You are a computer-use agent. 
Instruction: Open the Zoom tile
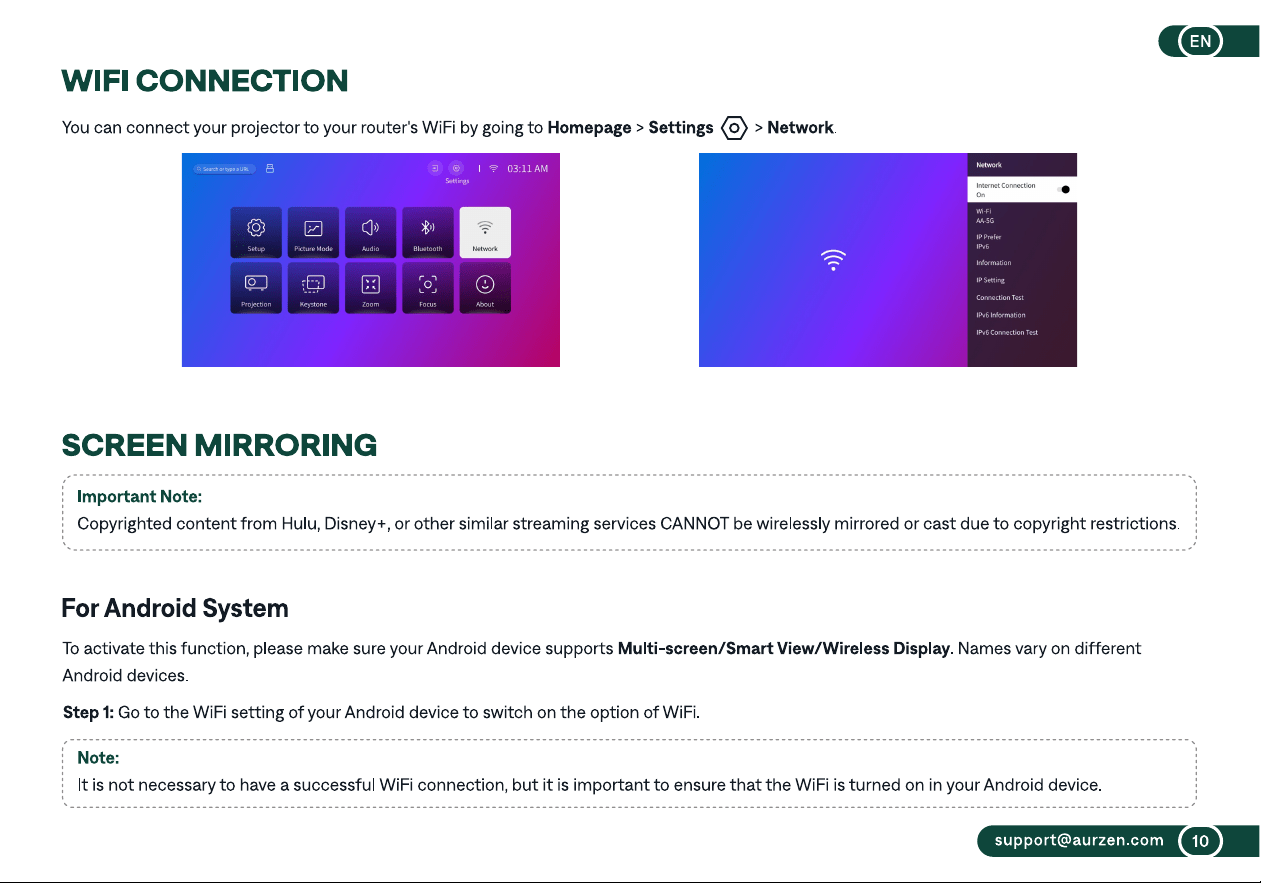click(x=370, y=288)
